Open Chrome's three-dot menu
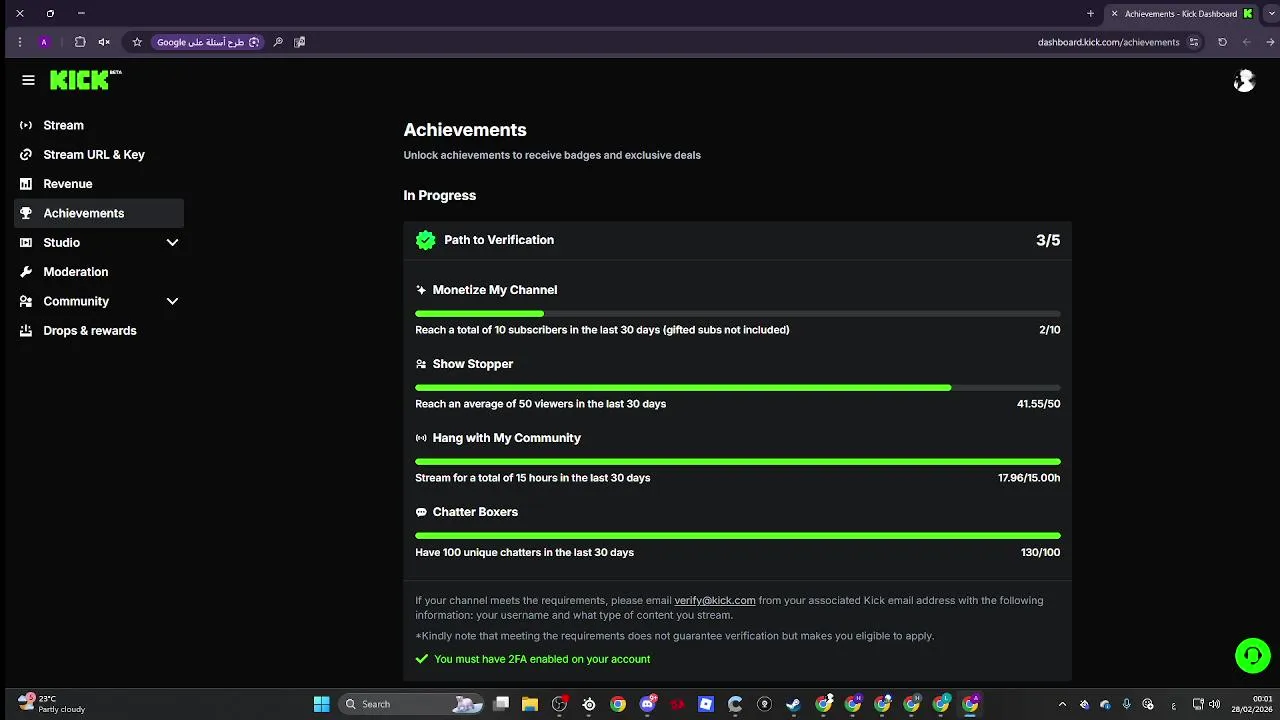1280x720 pixels. [x=20, y=42]
